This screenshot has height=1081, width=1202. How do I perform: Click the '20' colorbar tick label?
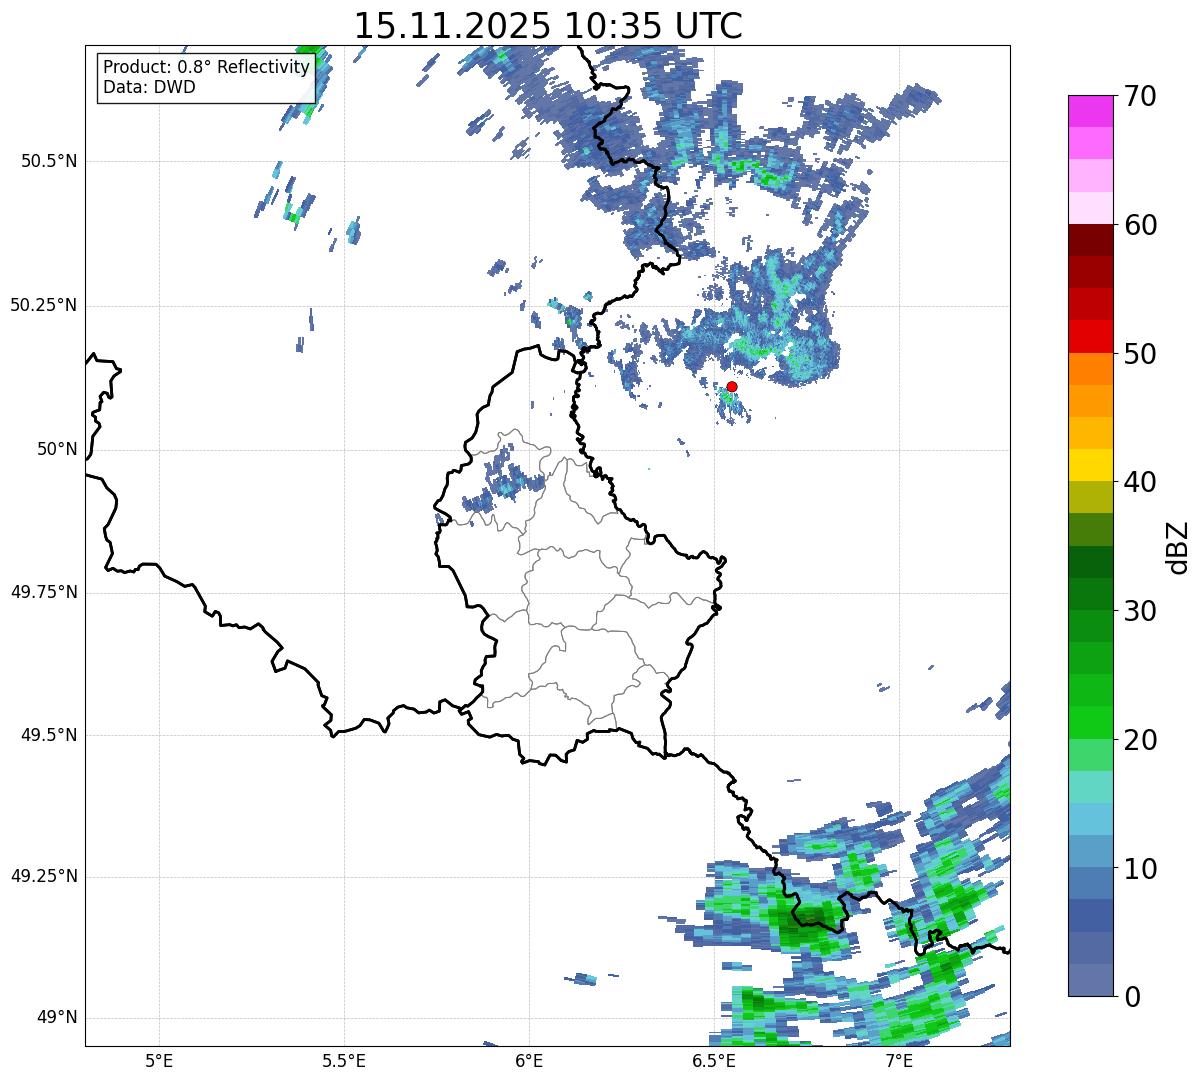(x=1143, y=740)
